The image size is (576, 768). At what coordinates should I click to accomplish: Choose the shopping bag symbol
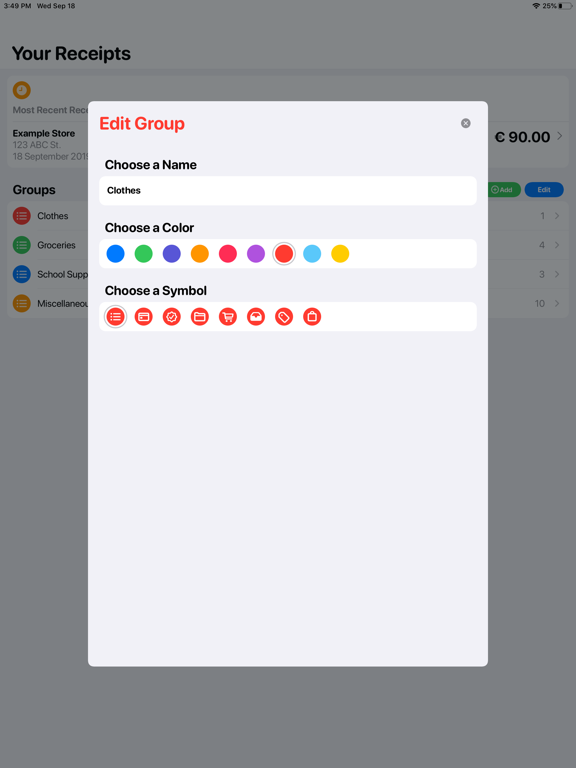(312, 317)
